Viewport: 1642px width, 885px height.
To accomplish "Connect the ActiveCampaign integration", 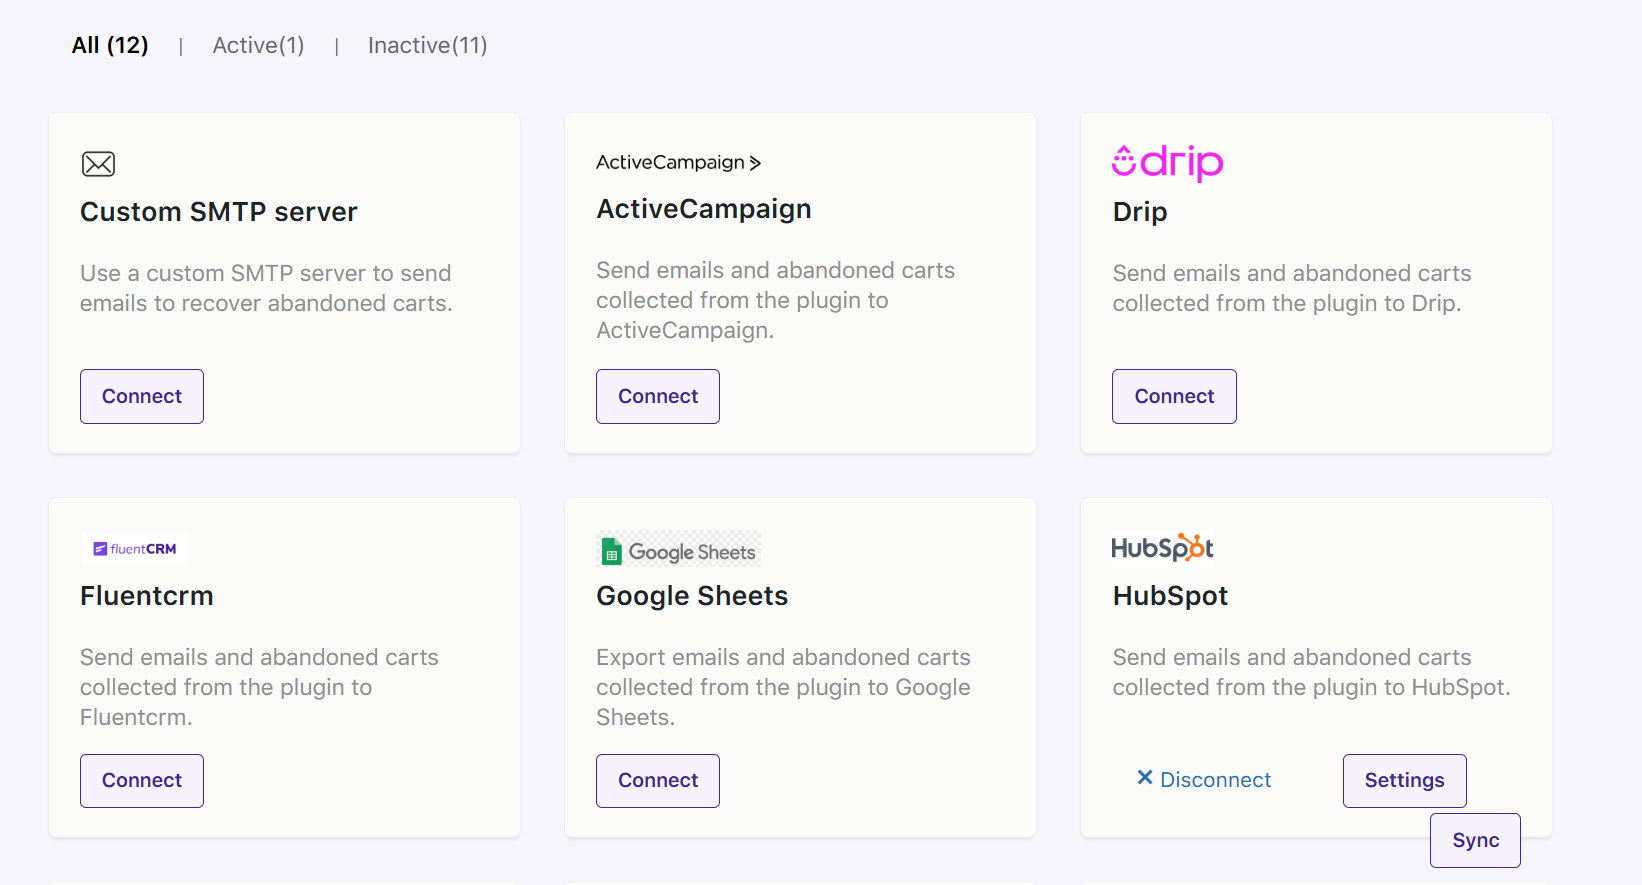I will (x=658, y=396).
